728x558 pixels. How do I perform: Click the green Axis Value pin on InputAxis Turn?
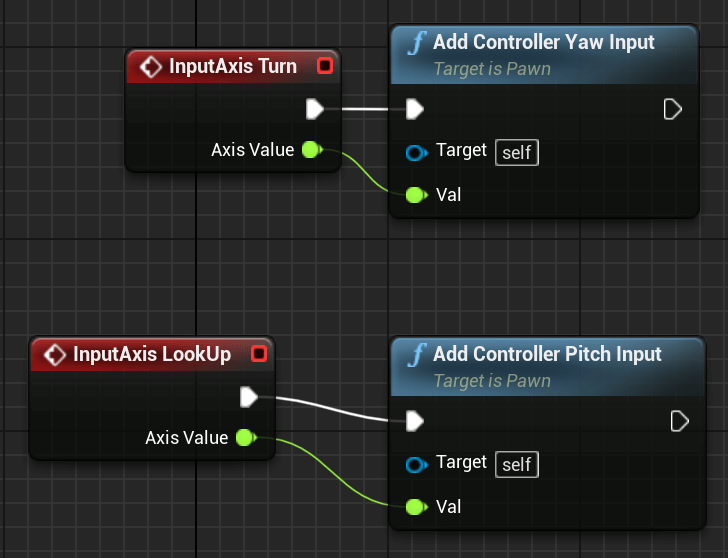(x=312, y=149)
